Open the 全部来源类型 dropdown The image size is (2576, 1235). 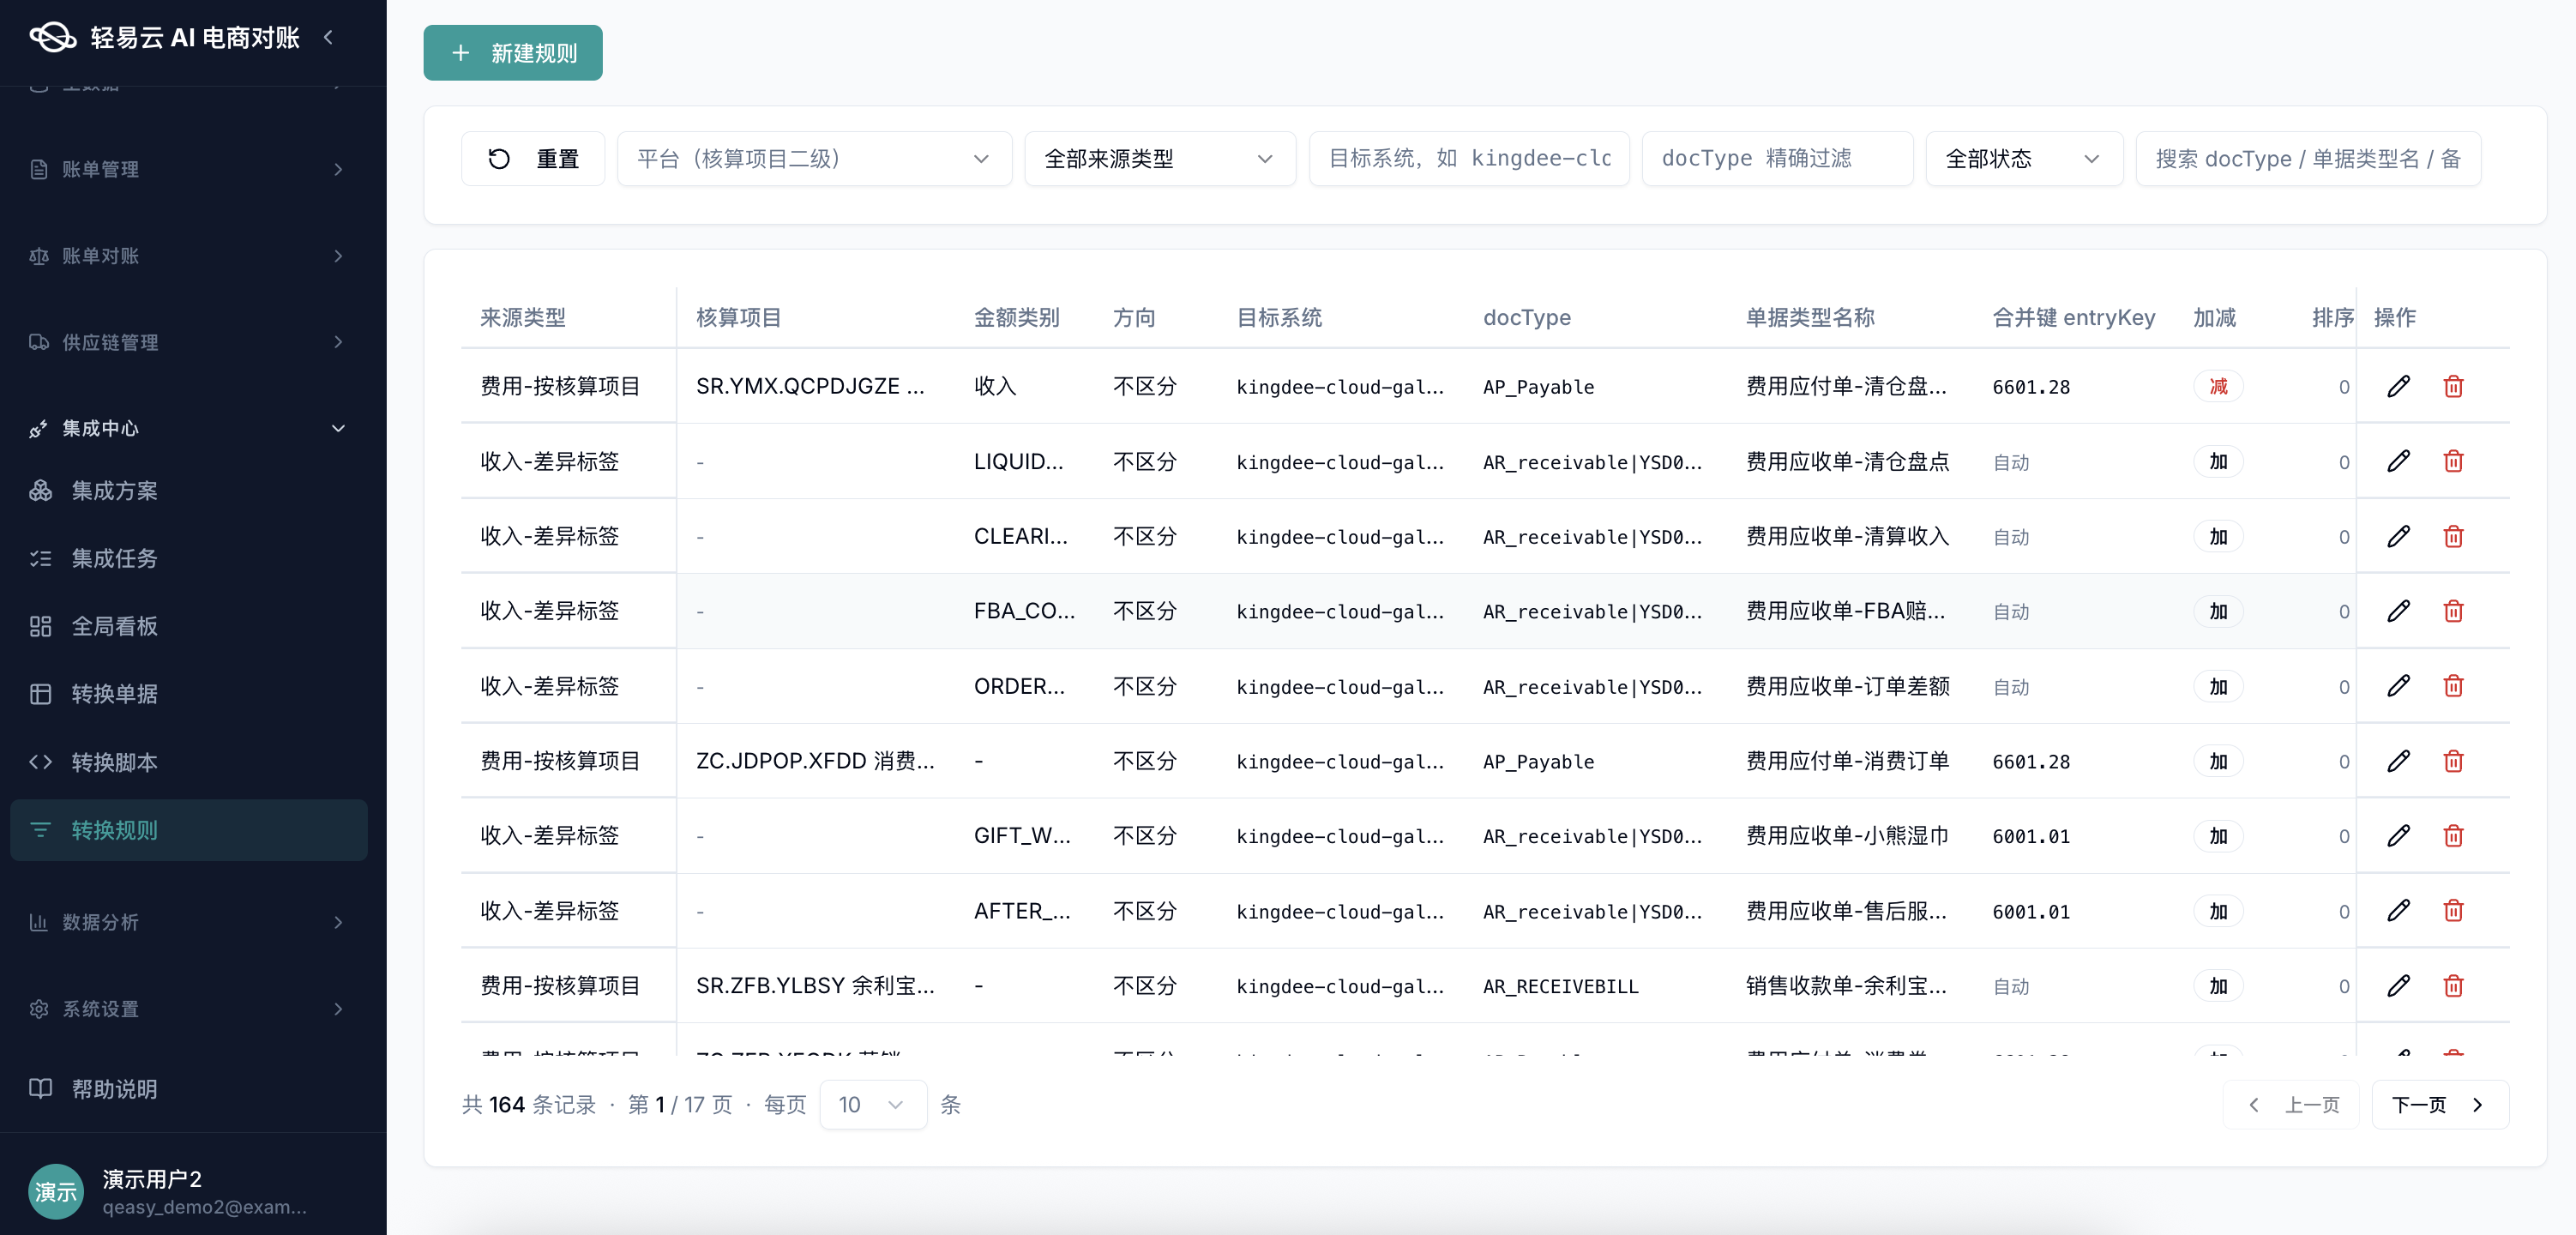point(1159,159)
